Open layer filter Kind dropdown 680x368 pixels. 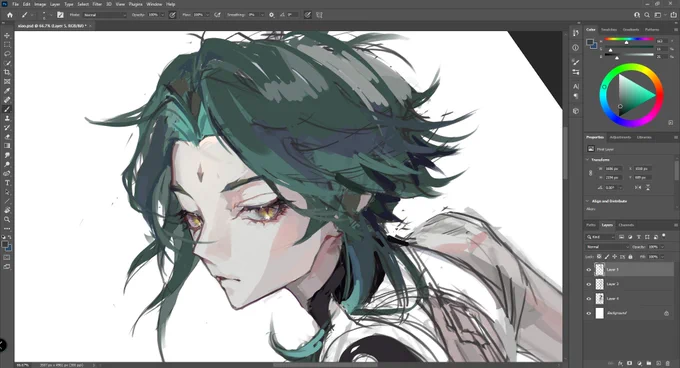pyautogui.click(x=600, y=237)
